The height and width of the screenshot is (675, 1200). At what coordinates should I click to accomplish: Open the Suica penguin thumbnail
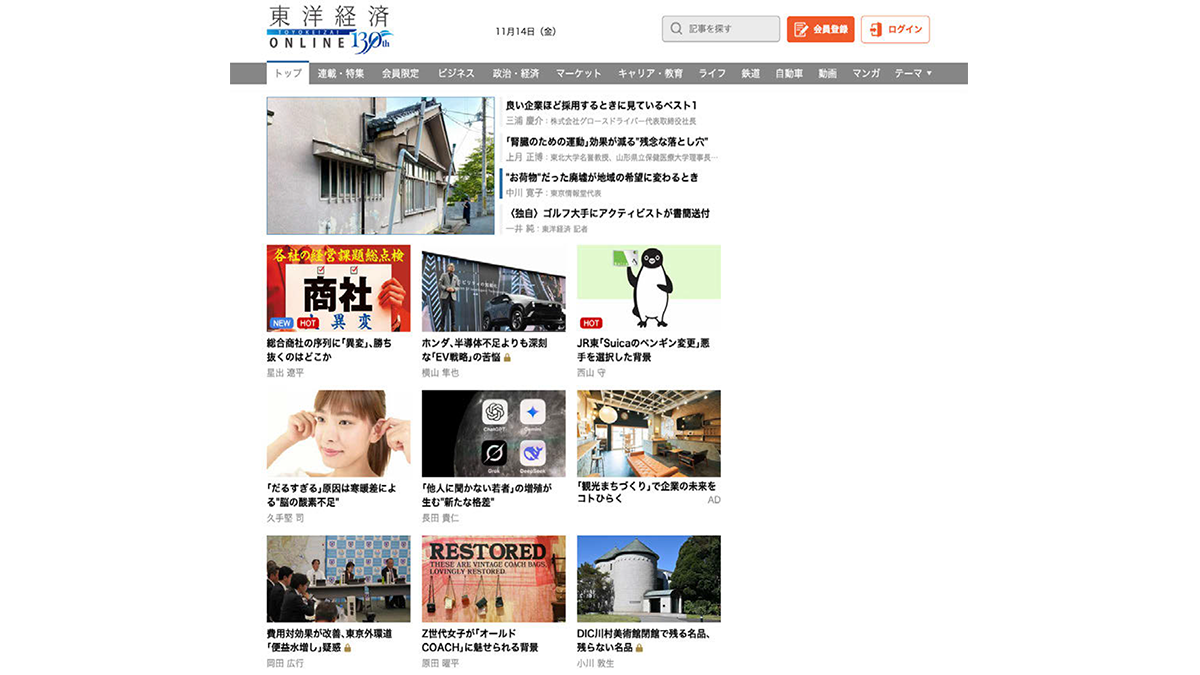pyautogui.click(x=649, y=288)
